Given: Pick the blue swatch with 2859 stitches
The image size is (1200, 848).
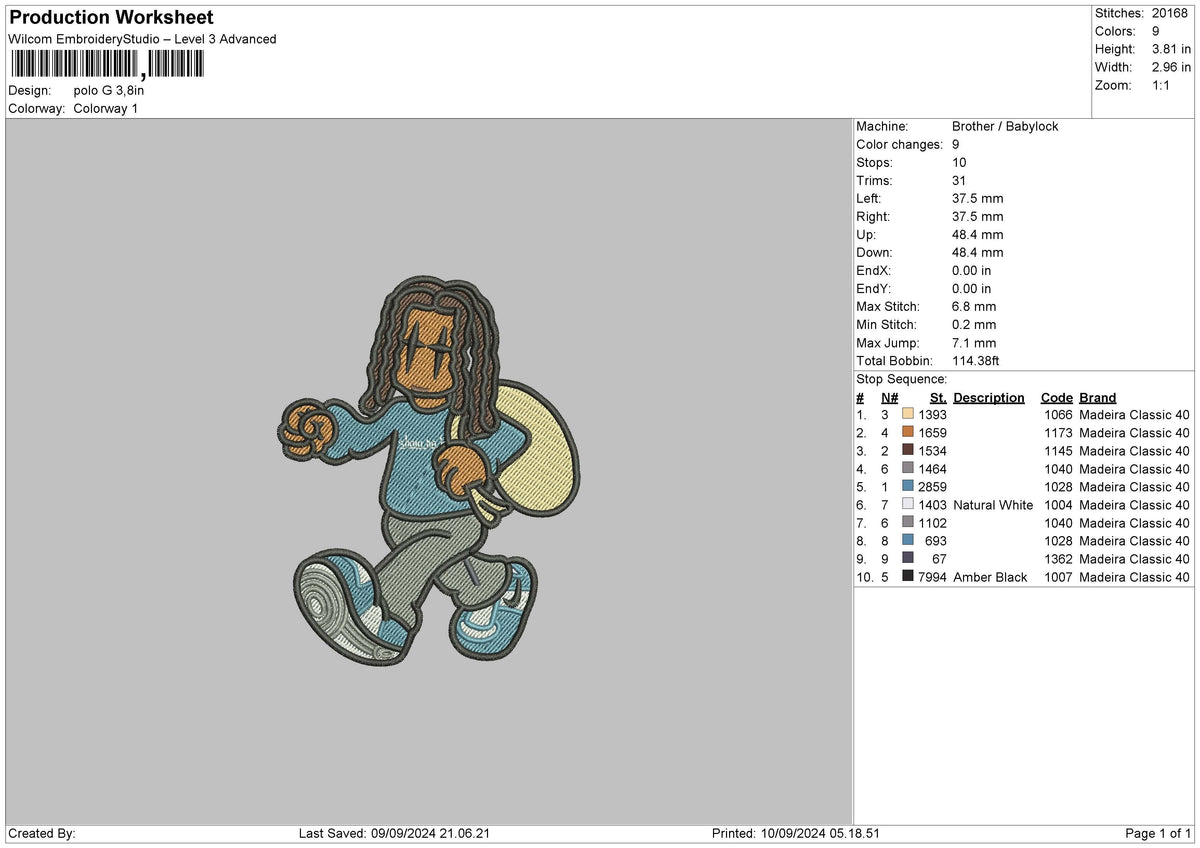Looking at the screenshot, I should tap(908, 487).
